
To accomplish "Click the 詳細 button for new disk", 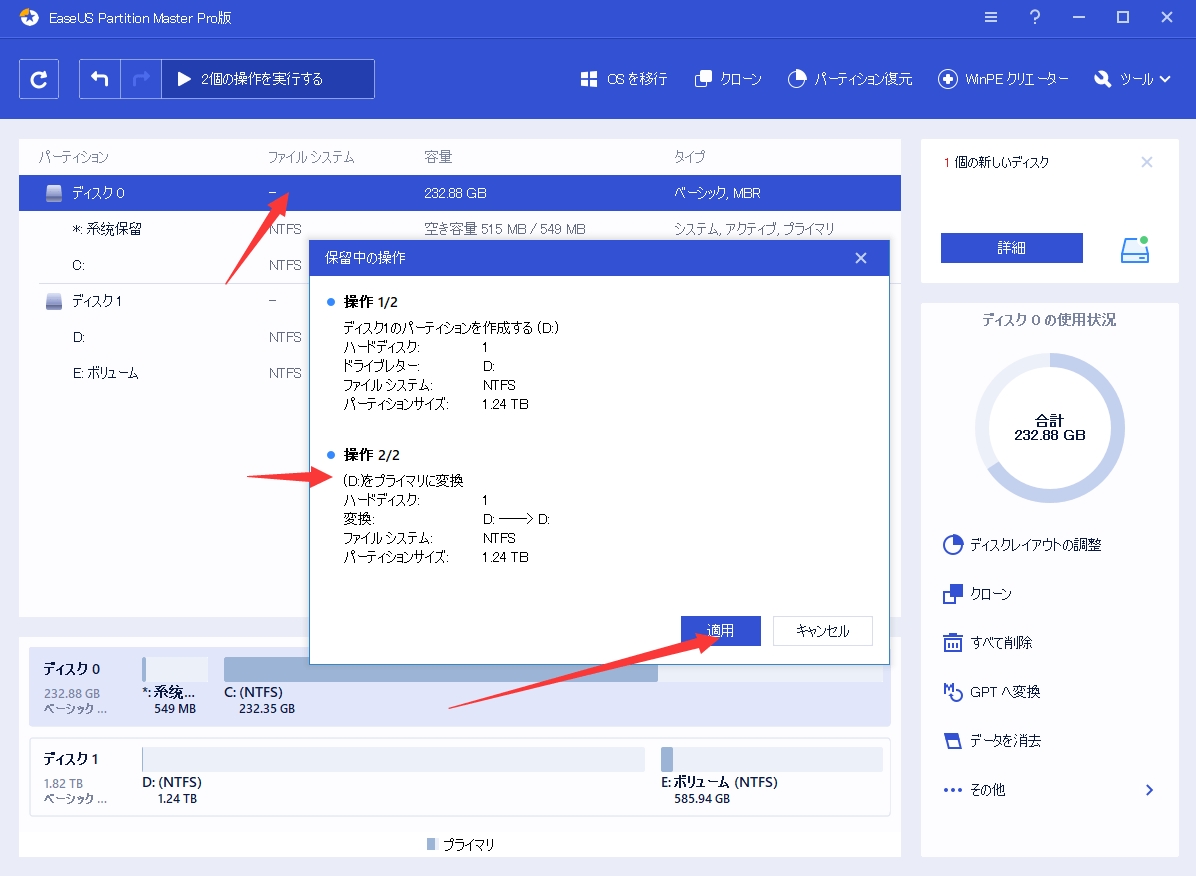I will (1011, 248).
